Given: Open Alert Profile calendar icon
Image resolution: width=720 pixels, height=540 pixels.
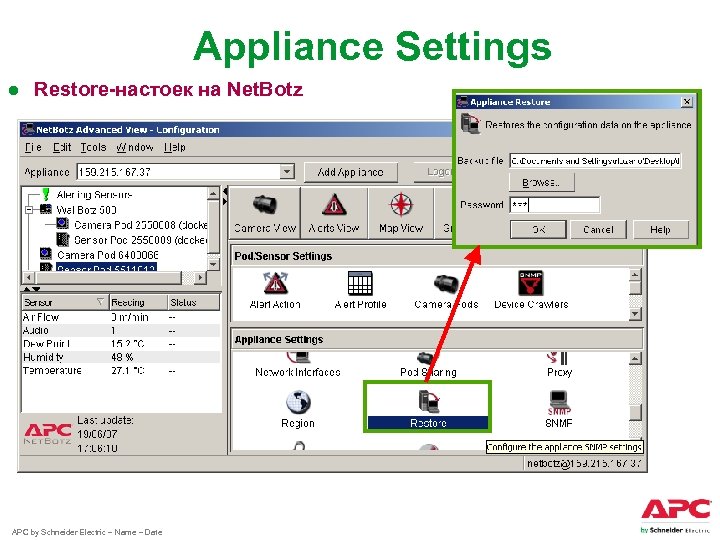Looking at the screenshot, I should click(x=360, y=290).
